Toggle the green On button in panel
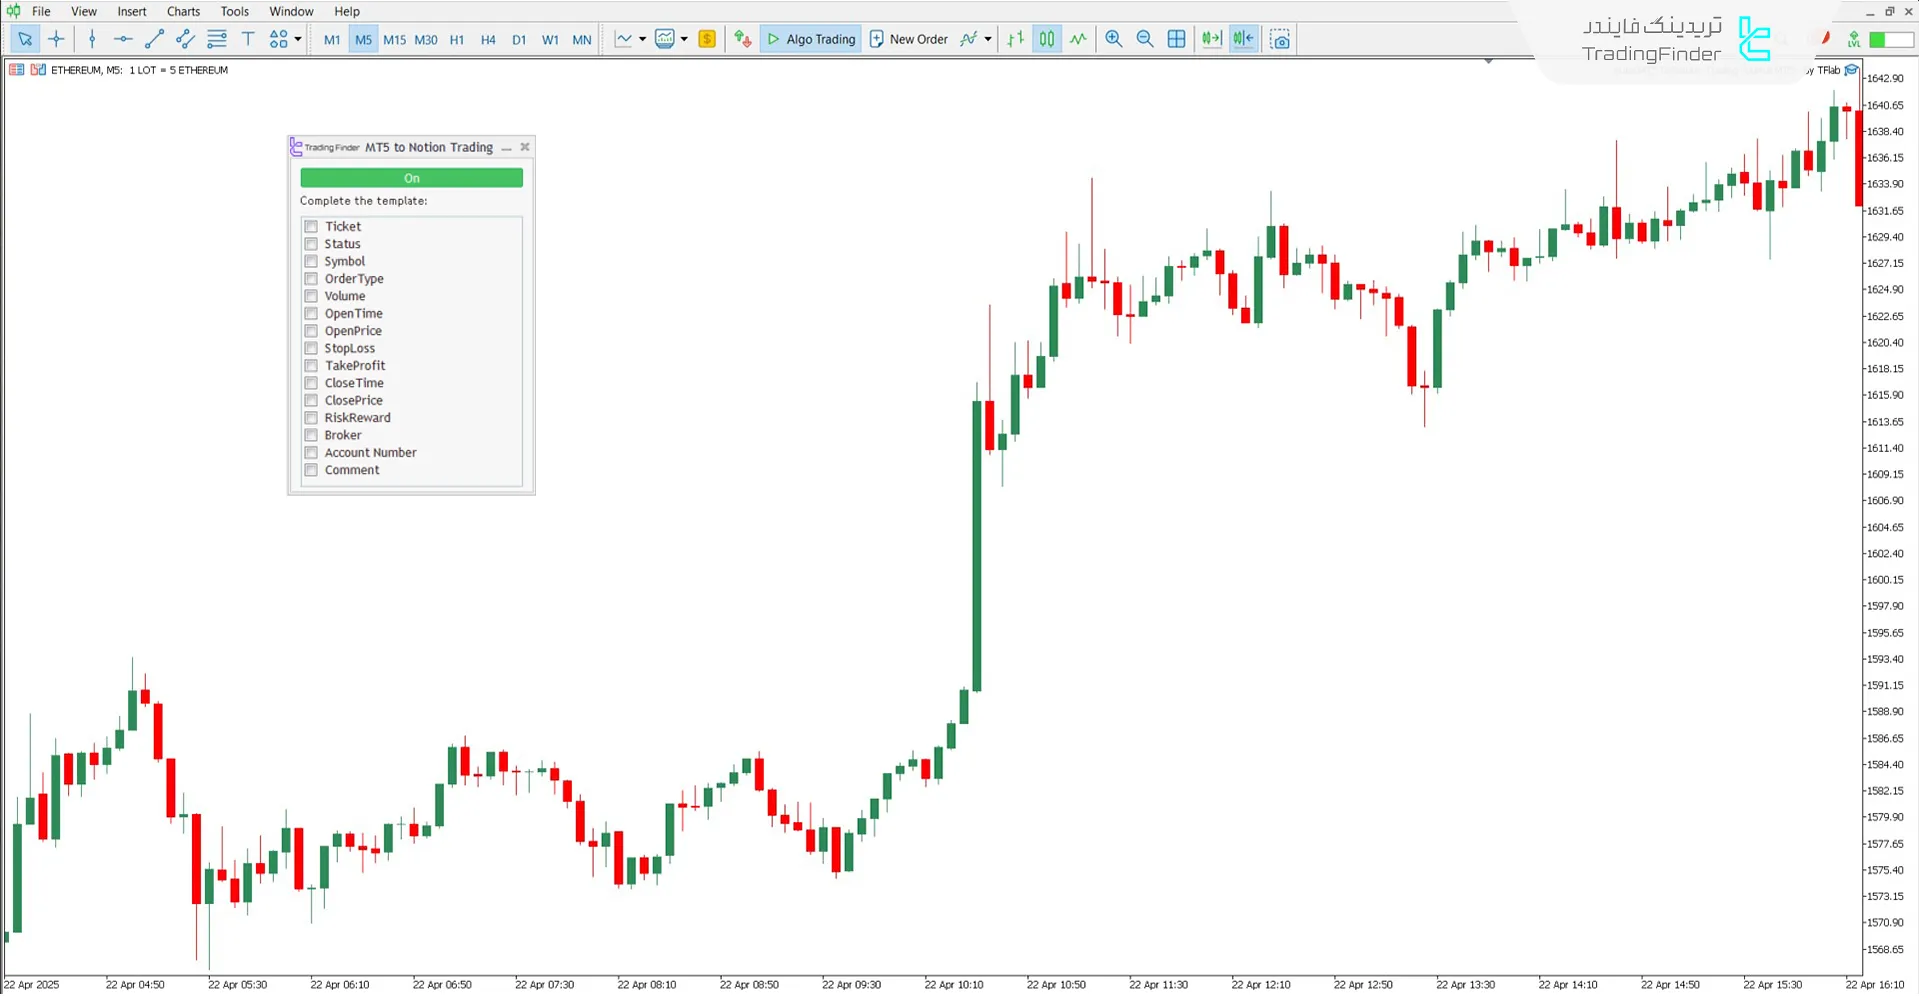This screenshot has height=996, width=1919. tap(411, 178)
